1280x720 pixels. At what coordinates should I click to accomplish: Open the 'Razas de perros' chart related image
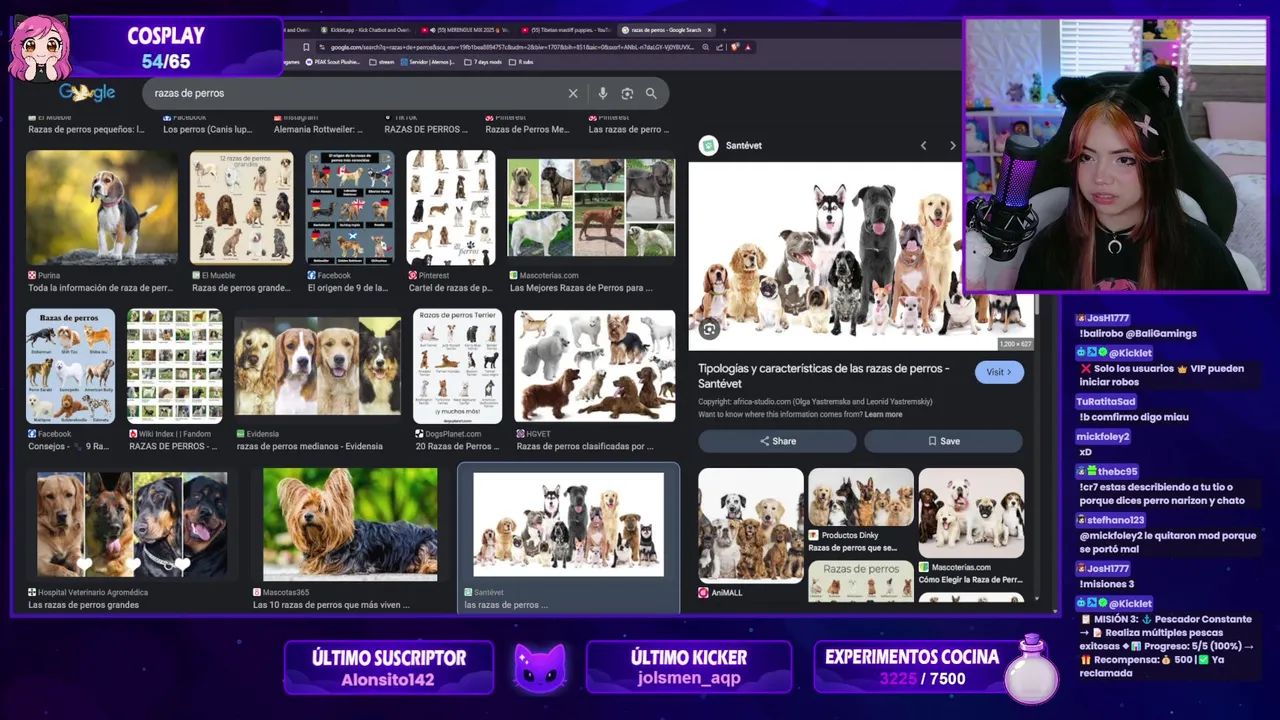pyautogui.click(x=860, y=581)
